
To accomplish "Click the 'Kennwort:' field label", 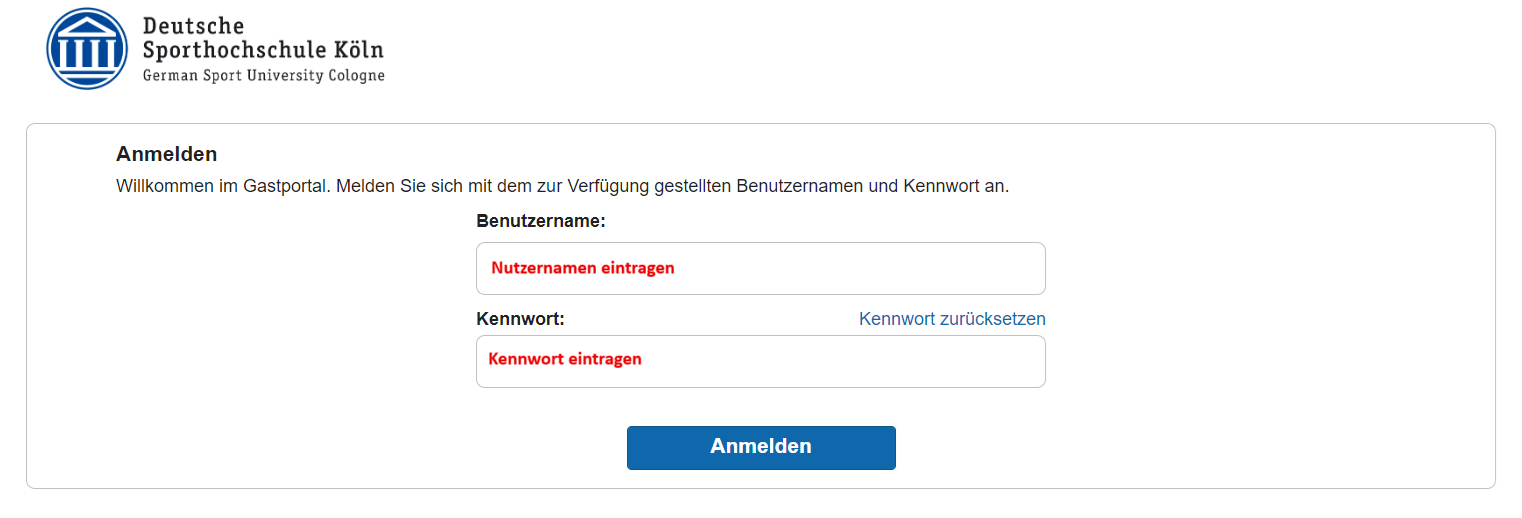I will pos(521,319).
